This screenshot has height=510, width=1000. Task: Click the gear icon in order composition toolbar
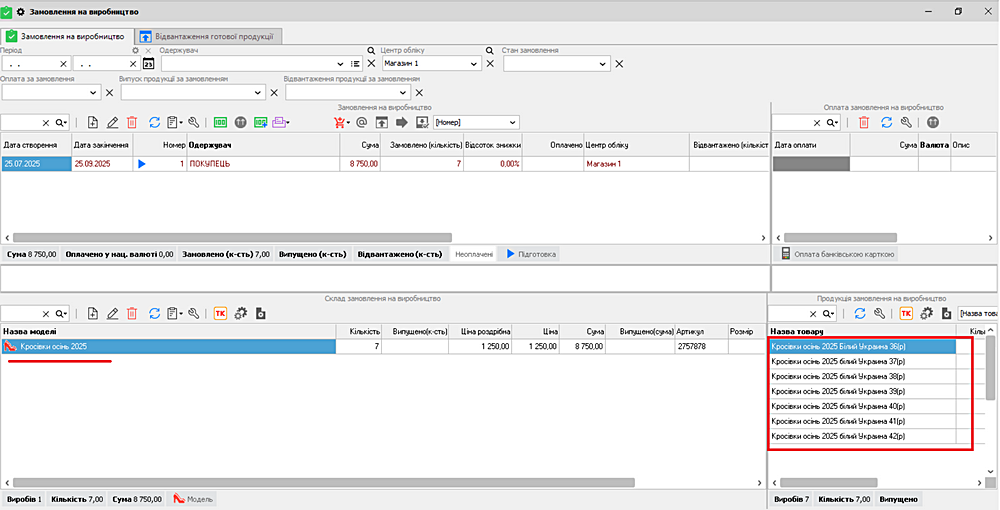(x=241, y=313)
